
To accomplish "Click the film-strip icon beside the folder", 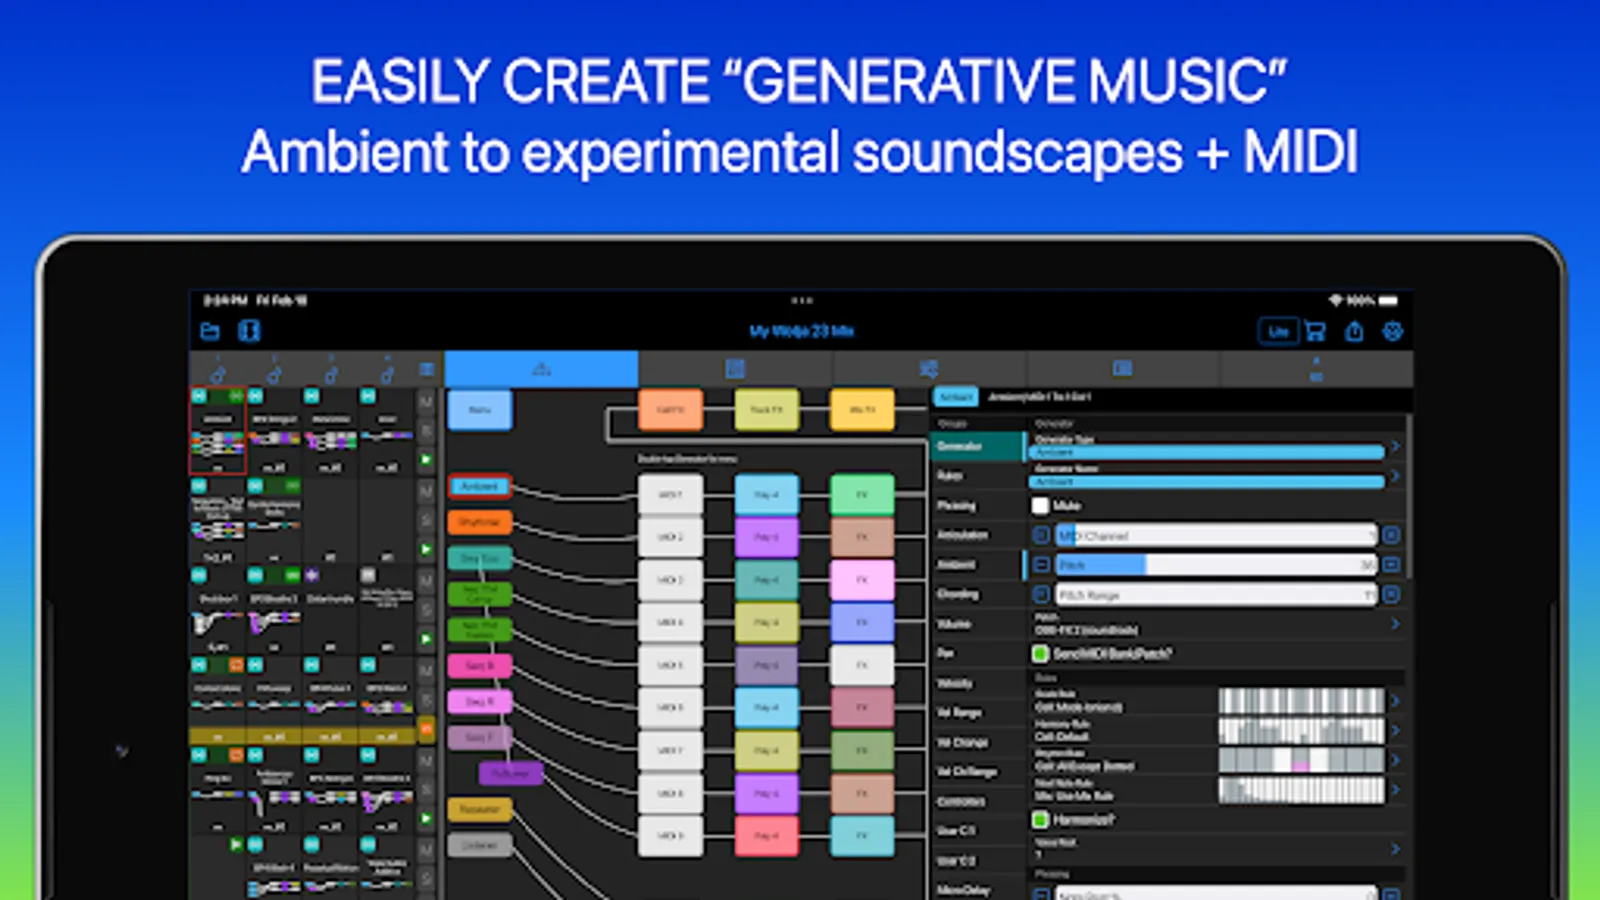I will click(249, 331).
